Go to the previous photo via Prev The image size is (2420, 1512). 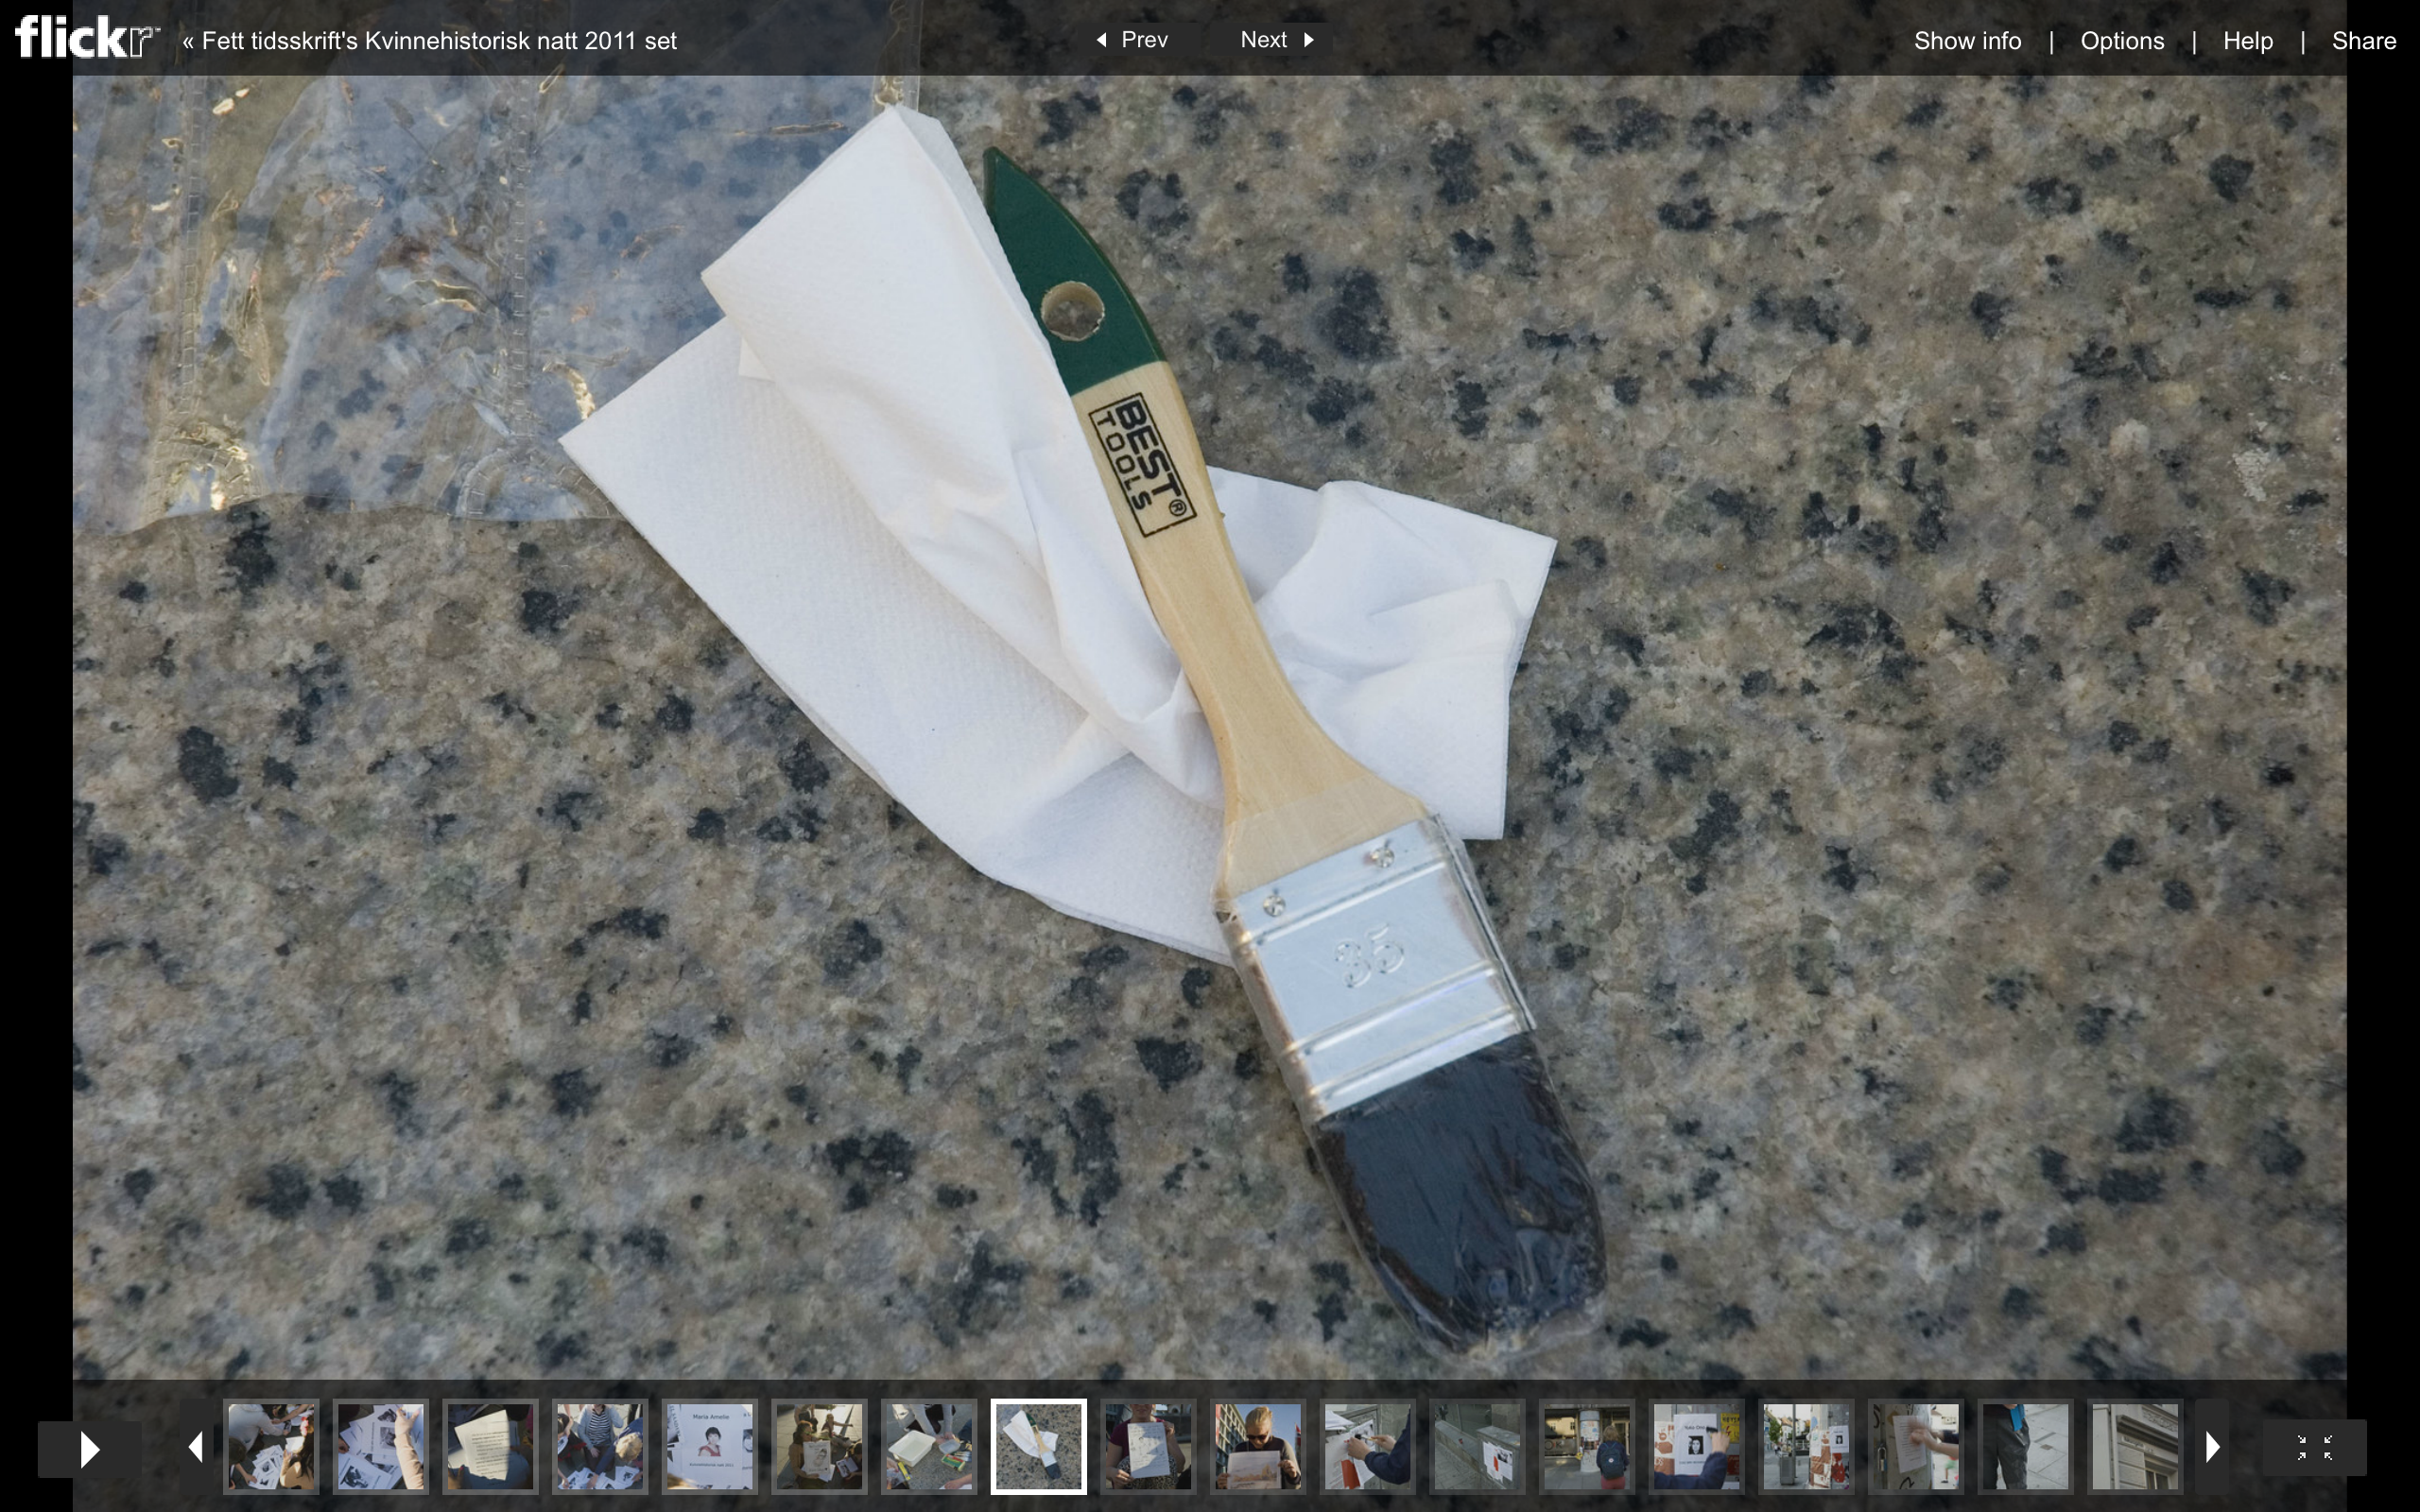click(x=1133, y=40)
